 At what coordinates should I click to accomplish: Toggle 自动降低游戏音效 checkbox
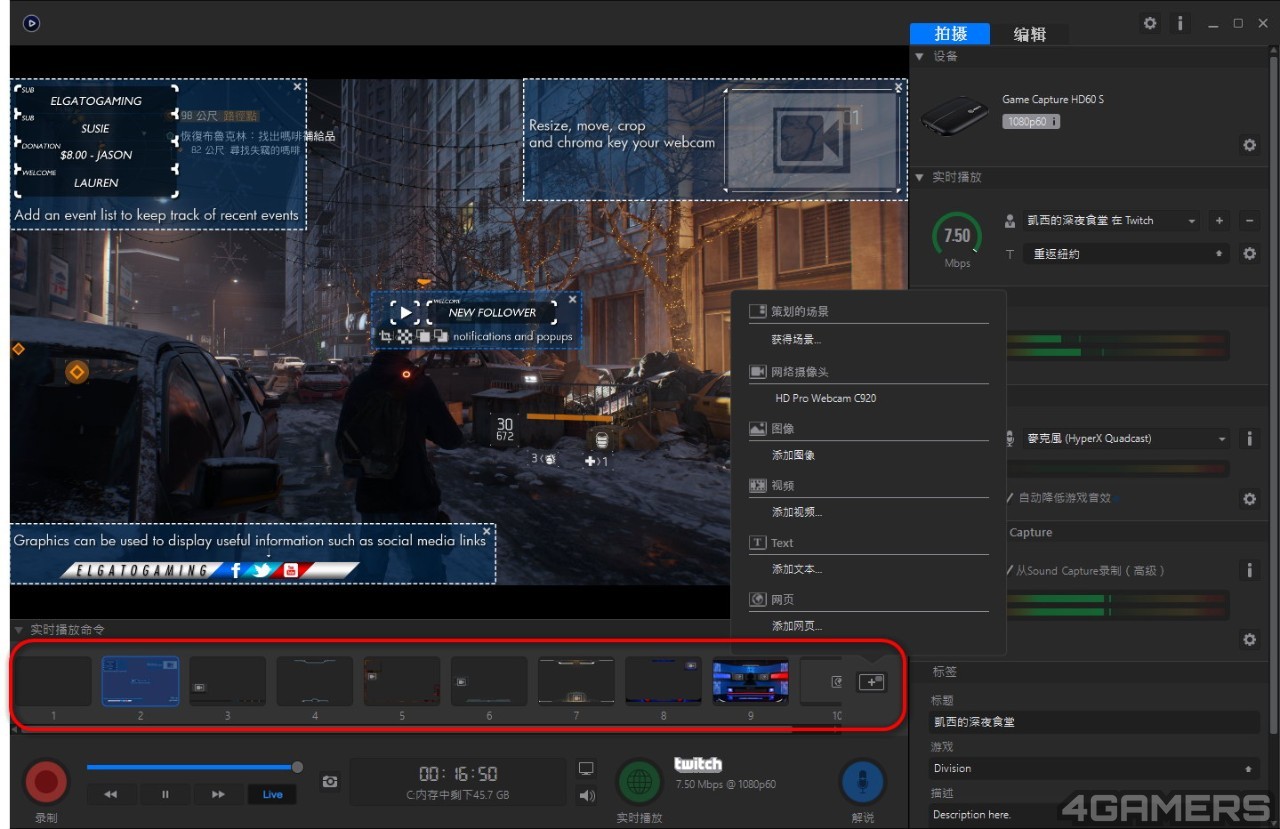(x=1010, y=497)
